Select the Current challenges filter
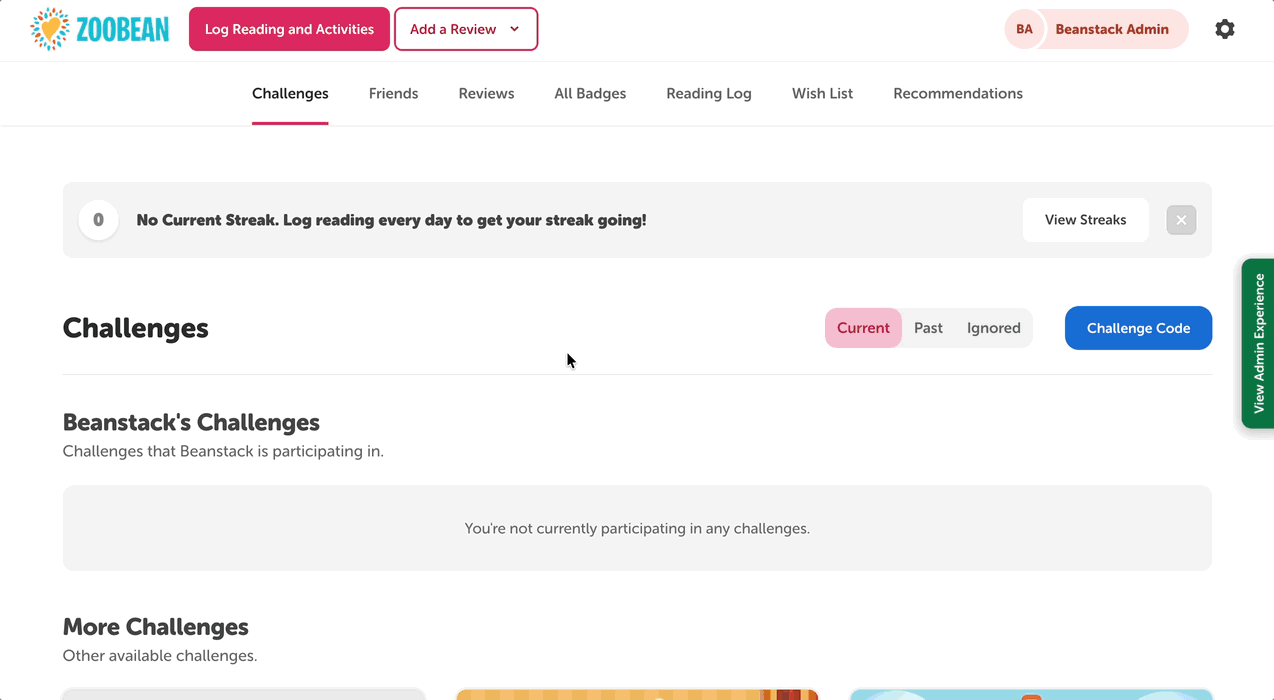The width and height of the screenshot is (1274, 700). click(863, 327)
